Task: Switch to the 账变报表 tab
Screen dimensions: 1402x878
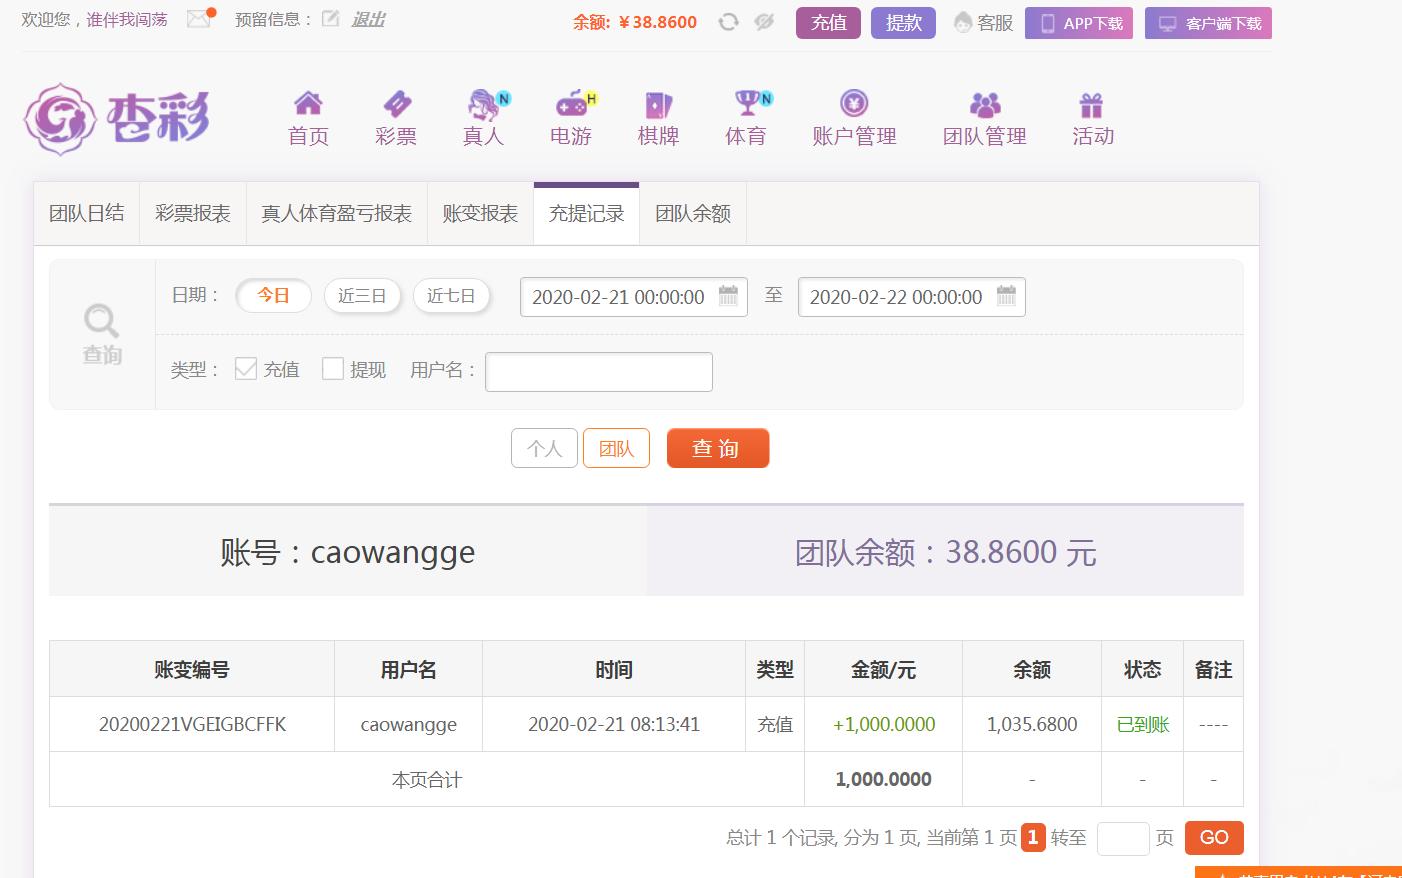Action: coord(480,214)
